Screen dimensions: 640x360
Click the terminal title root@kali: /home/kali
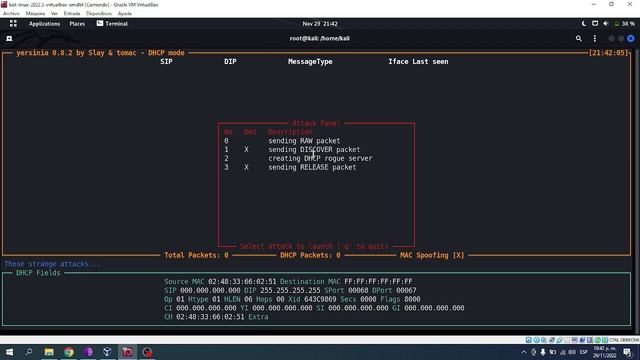(320, 38)
